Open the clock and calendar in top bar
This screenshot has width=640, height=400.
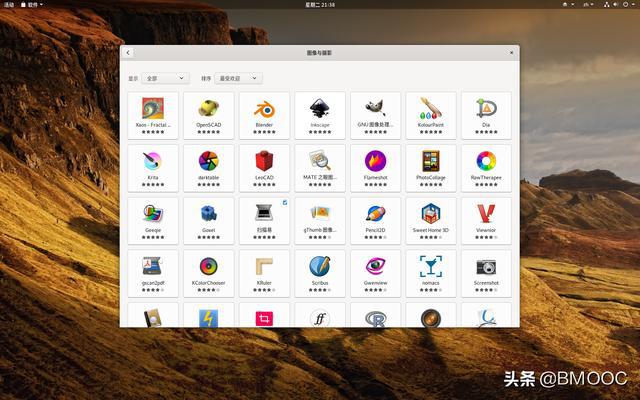click(320, 4)
